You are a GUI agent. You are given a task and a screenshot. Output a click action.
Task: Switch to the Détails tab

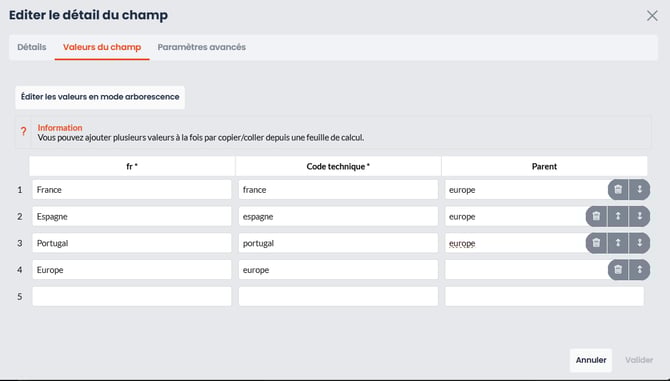[32, 47]
